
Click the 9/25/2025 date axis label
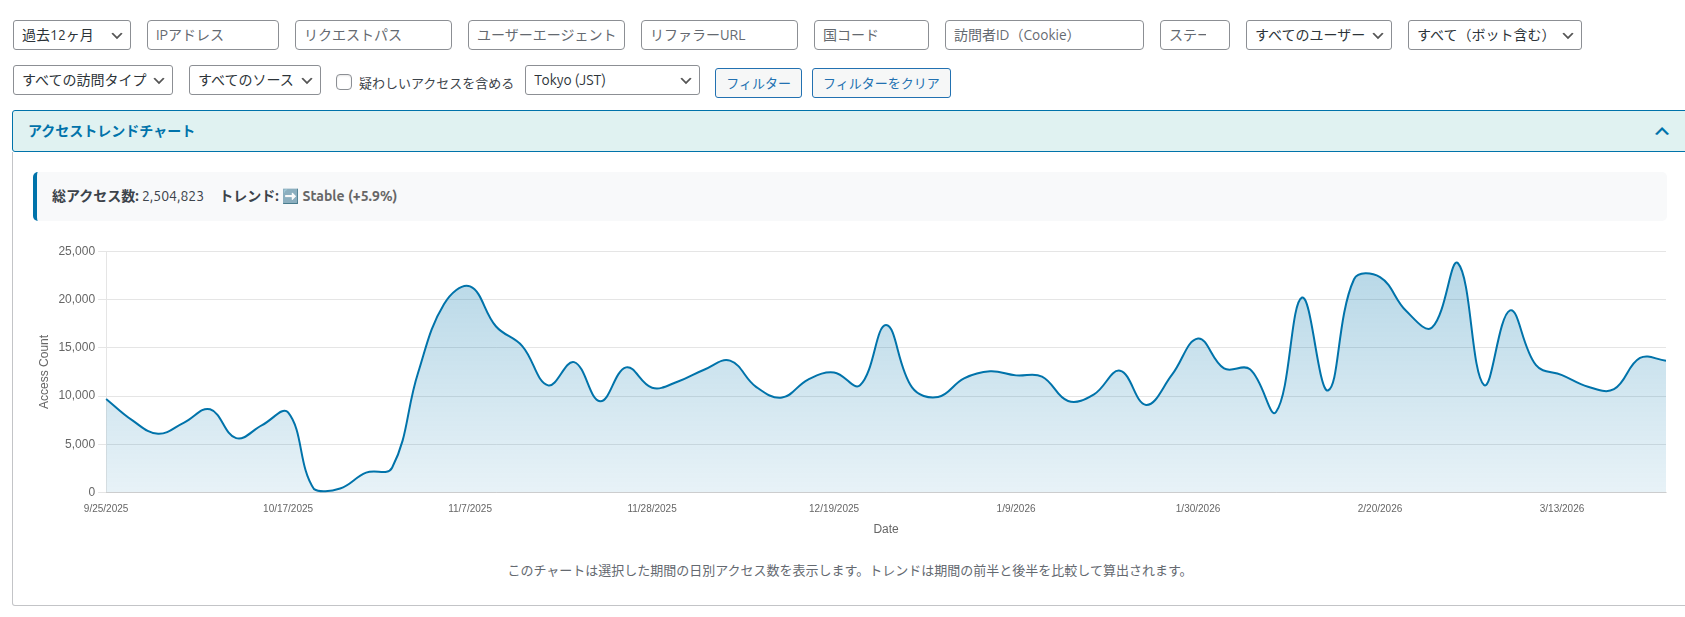[106, 508]
